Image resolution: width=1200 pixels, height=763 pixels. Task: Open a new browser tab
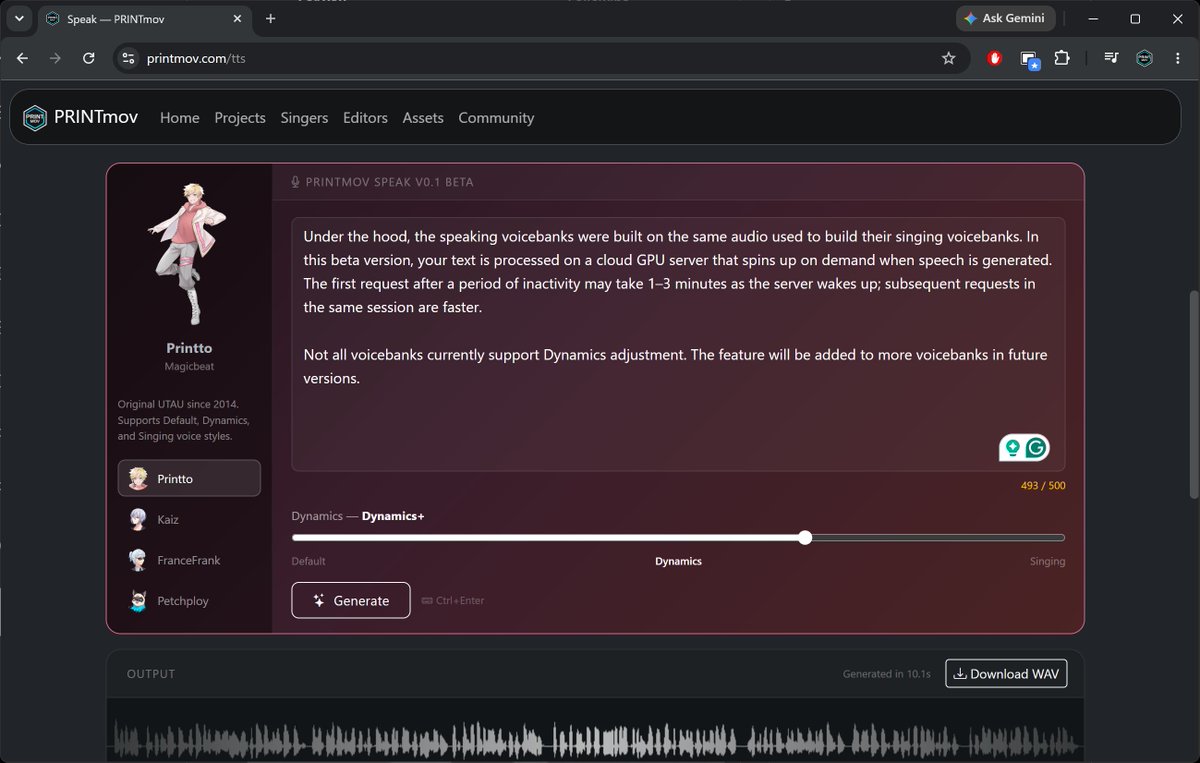[x=270, y=18]
